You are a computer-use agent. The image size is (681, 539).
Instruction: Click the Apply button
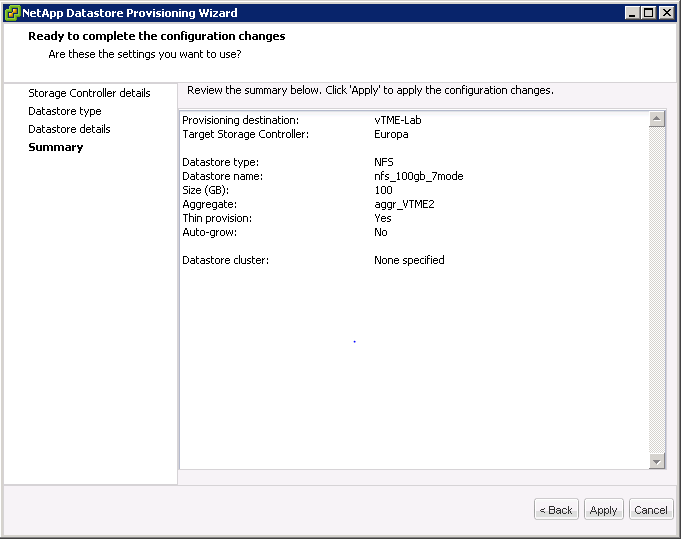point(604,509)
